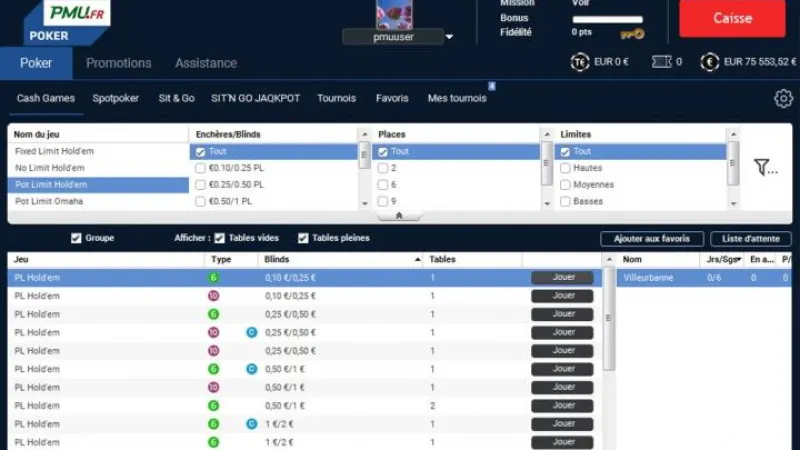800x450 pixels.
Task: Check the 2 places filter
Action: (383, 168)
